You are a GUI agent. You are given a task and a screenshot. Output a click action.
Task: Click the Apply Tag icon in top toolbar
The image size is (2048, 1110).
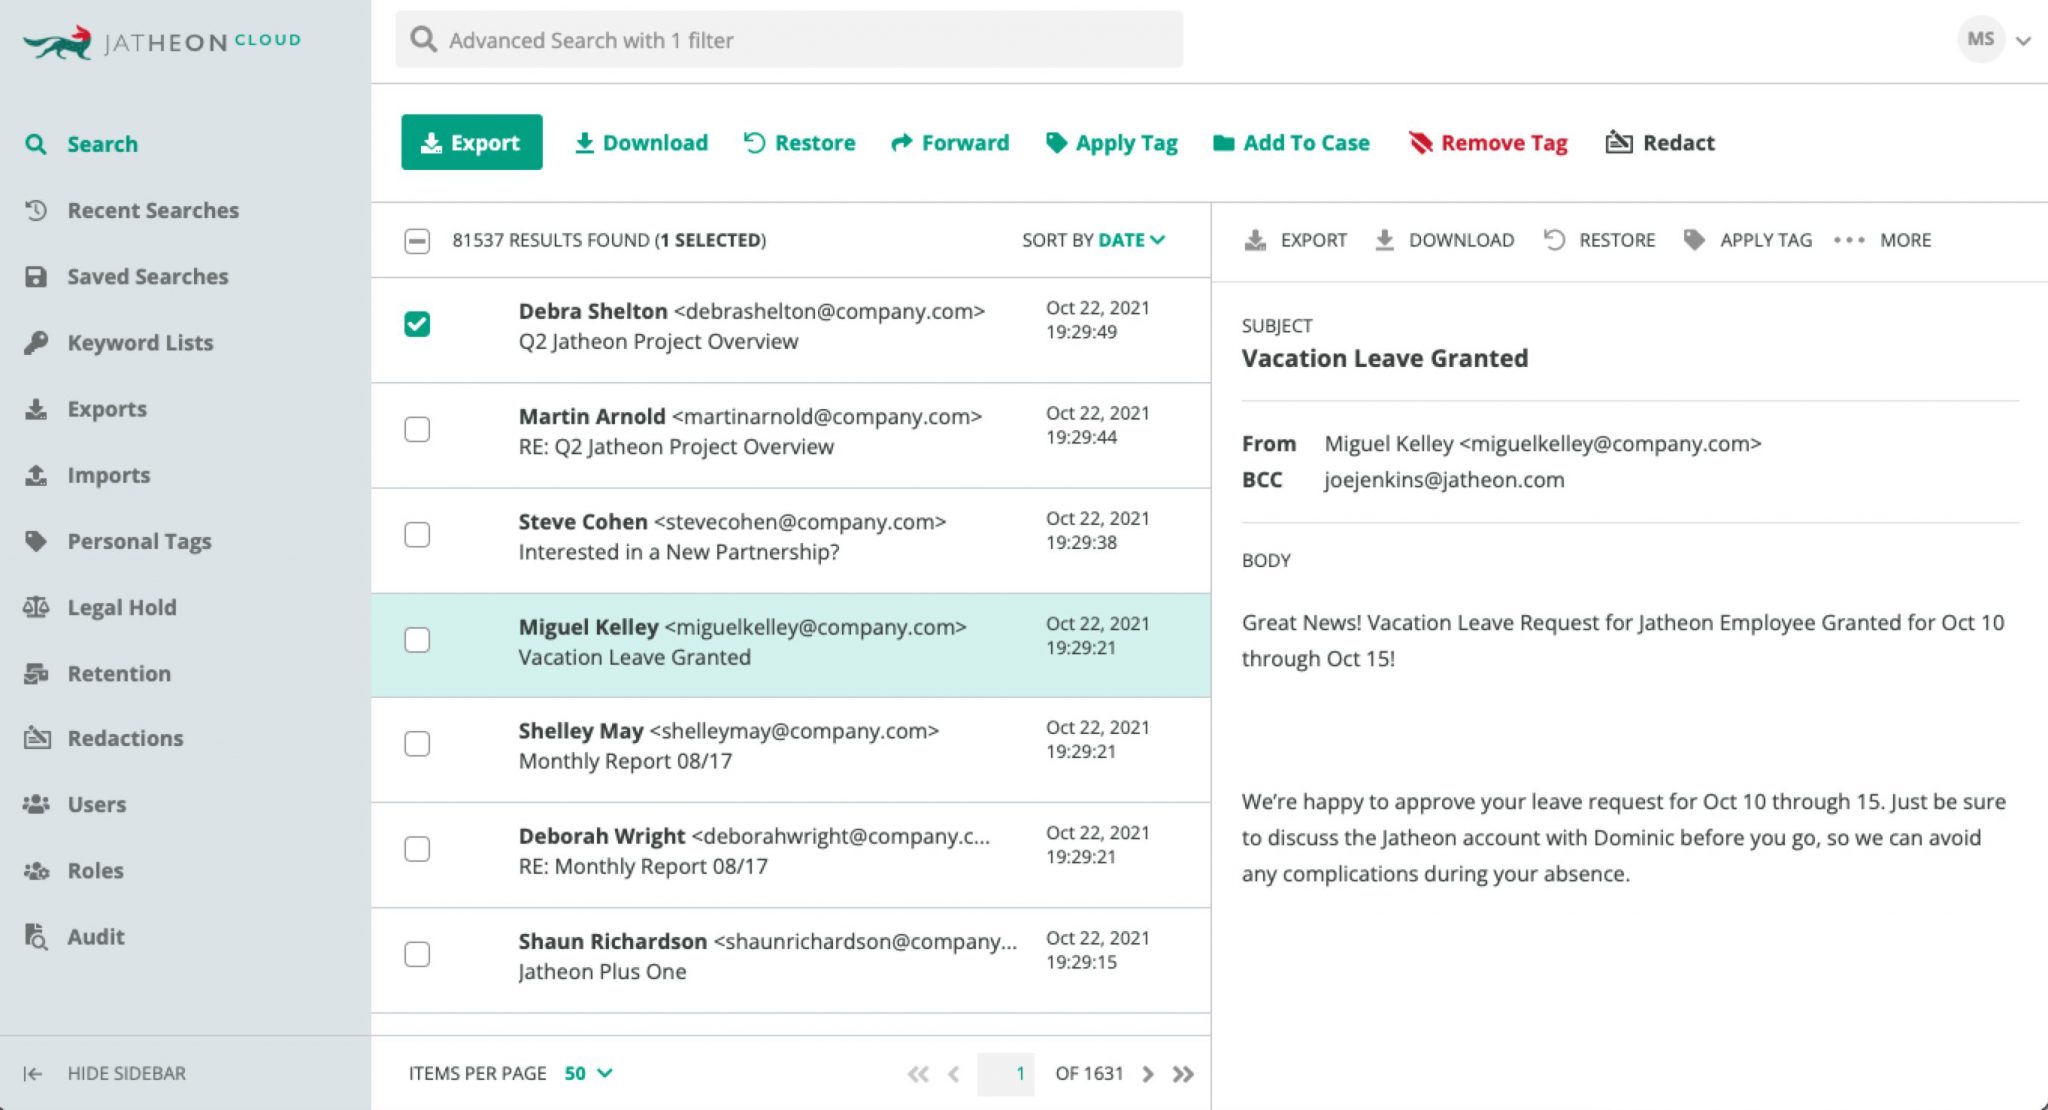[1056, 143]
